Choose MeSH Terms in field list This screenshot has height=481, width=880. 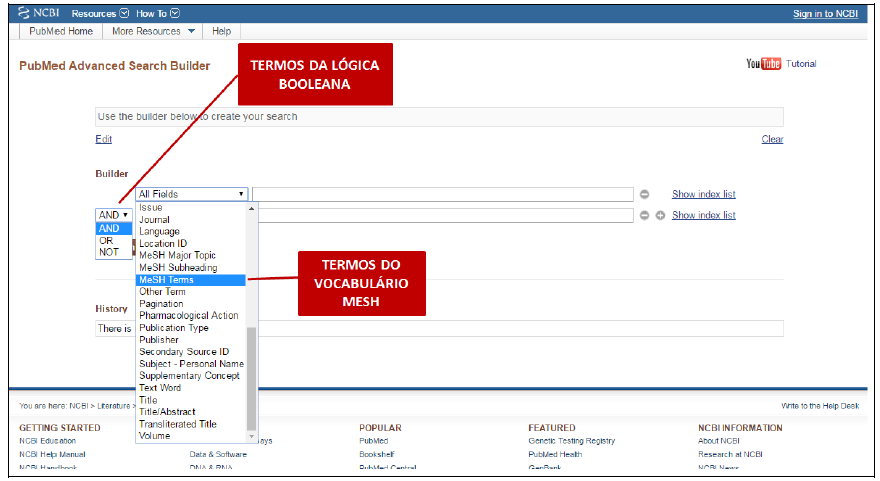point(190,280)
